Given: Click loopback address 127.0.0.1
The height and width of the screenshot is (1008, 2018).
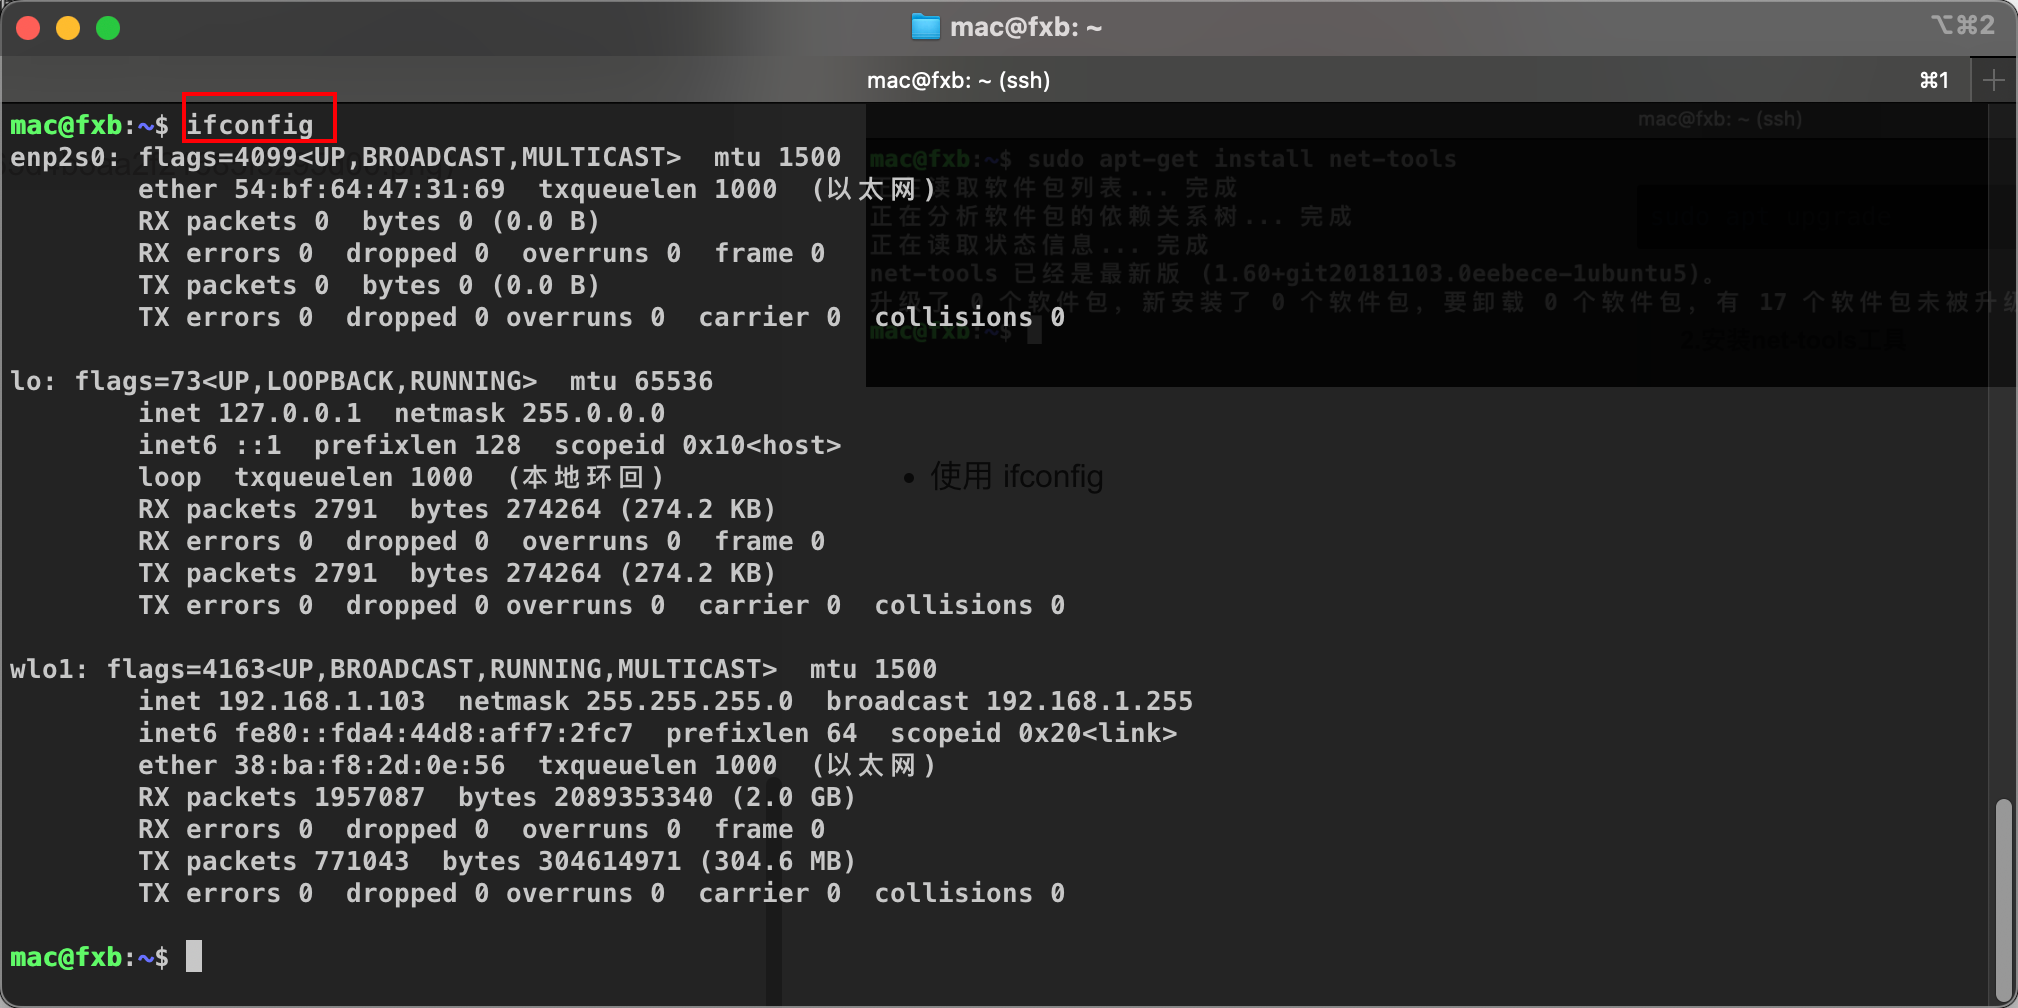Looking at the screenshot, I should pyautogui.click(x=290, y=413).
